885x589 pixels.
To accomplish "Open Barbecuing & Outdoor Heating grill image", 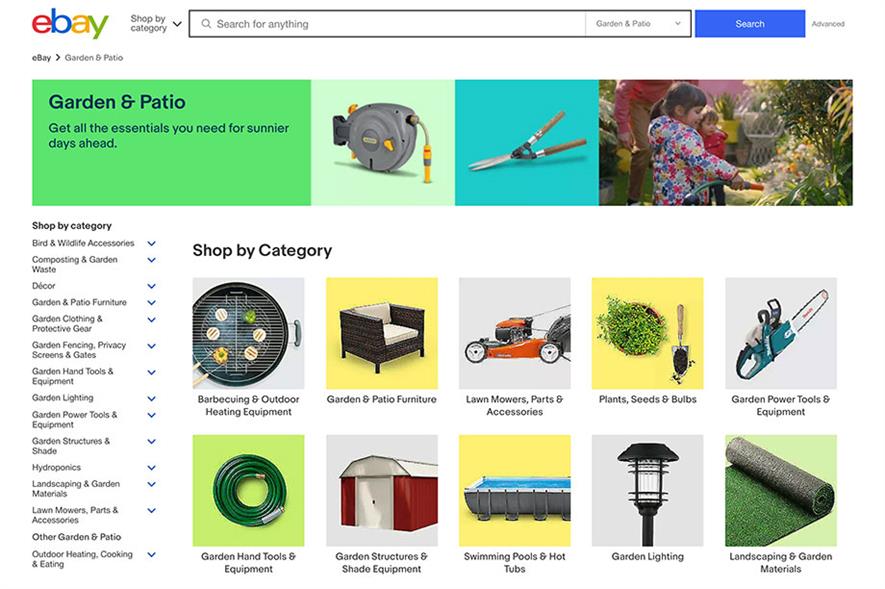I will coord(248,333).
